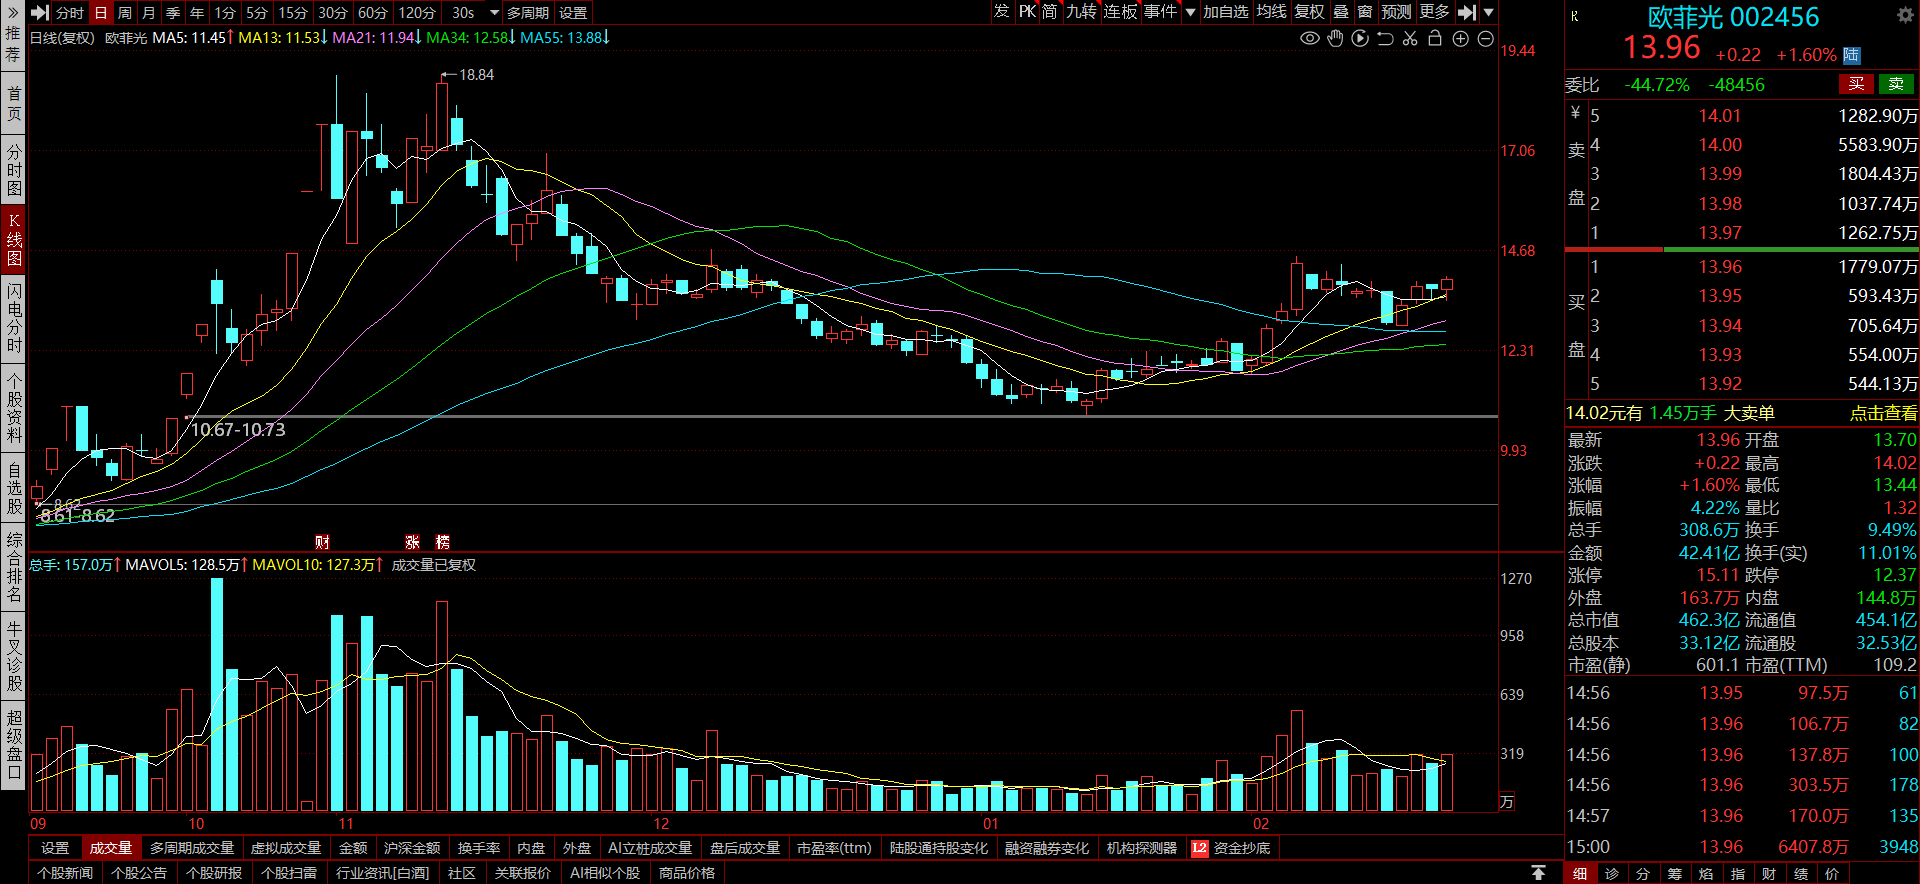Open the 更多 menu

1434,12
